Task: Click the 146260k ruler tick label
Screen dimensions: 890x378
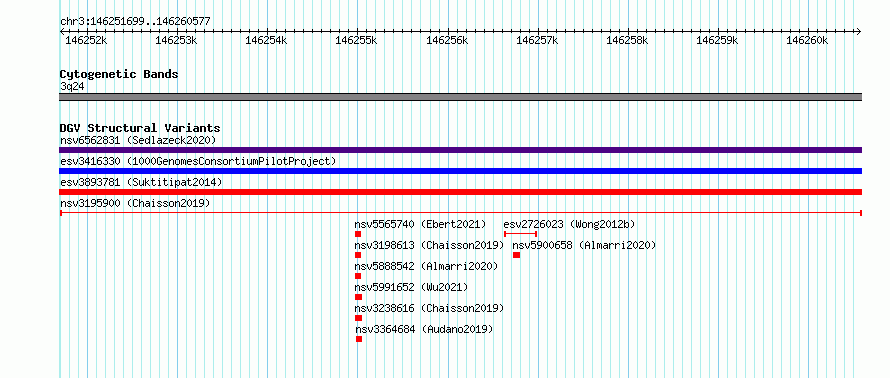Action: [807, 40]
